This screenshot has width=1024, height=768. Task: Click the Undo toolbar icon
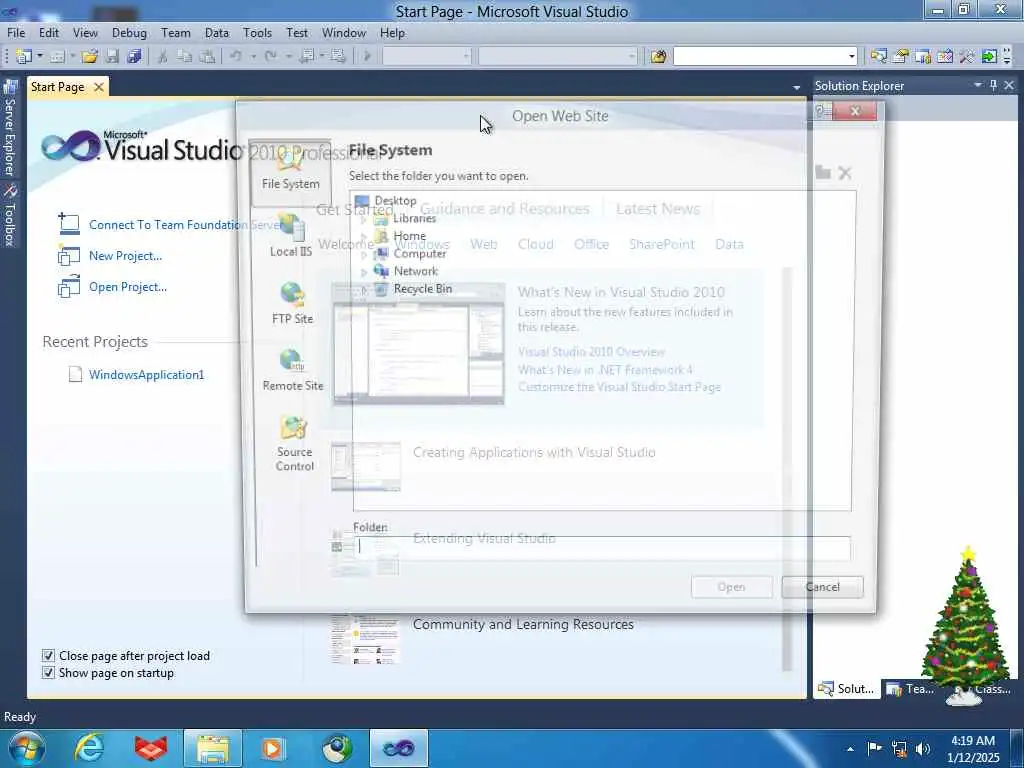(x=236, y=57)
